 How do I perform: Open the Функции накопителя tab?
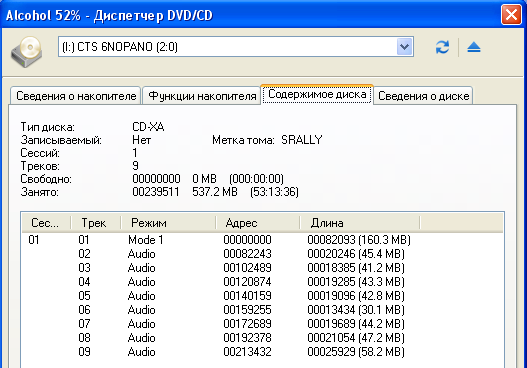click(202, 96)
